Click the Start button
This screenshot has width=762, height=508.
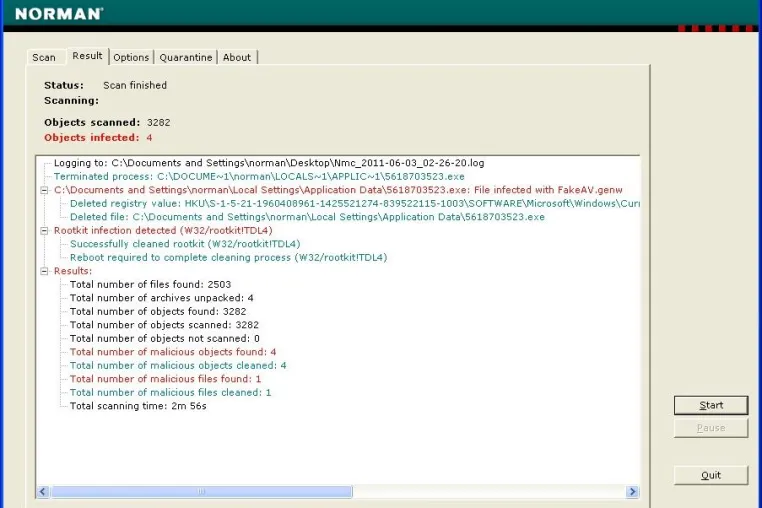pos(710,405)
